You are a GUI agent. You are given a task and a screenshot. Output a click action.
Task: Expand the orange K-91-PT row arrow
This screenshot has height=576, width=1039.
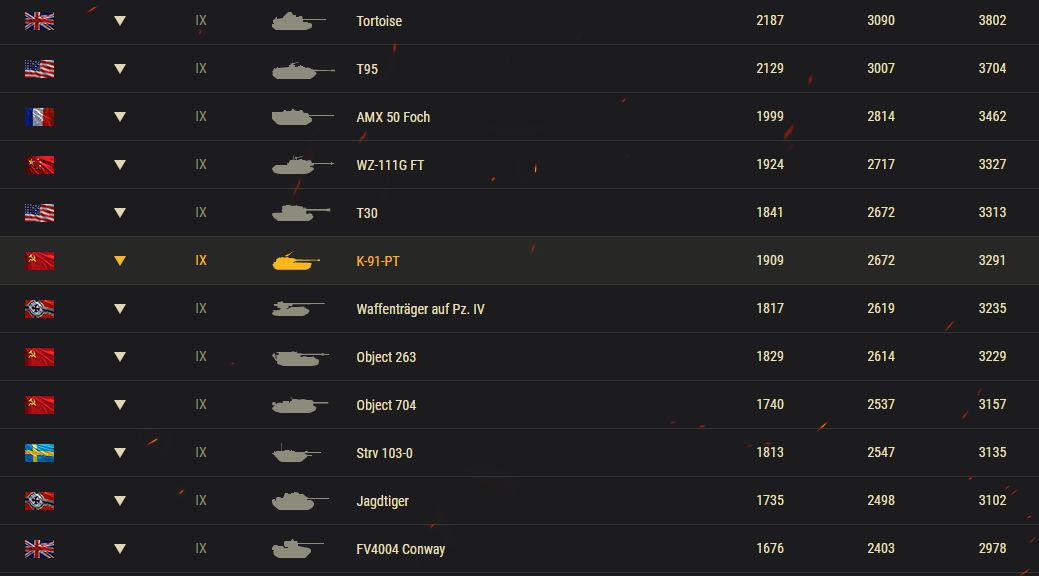coord(120,261)
